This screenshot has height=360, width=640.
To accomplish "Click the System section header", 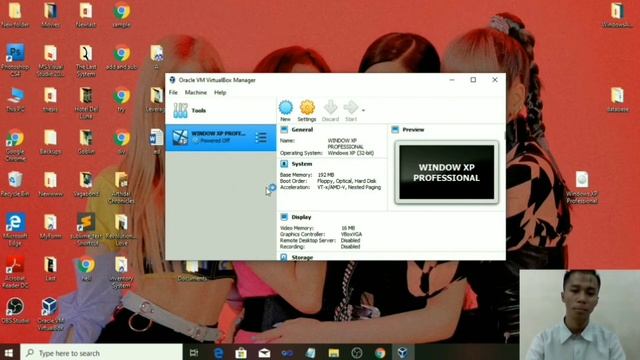I will (302, 164).
